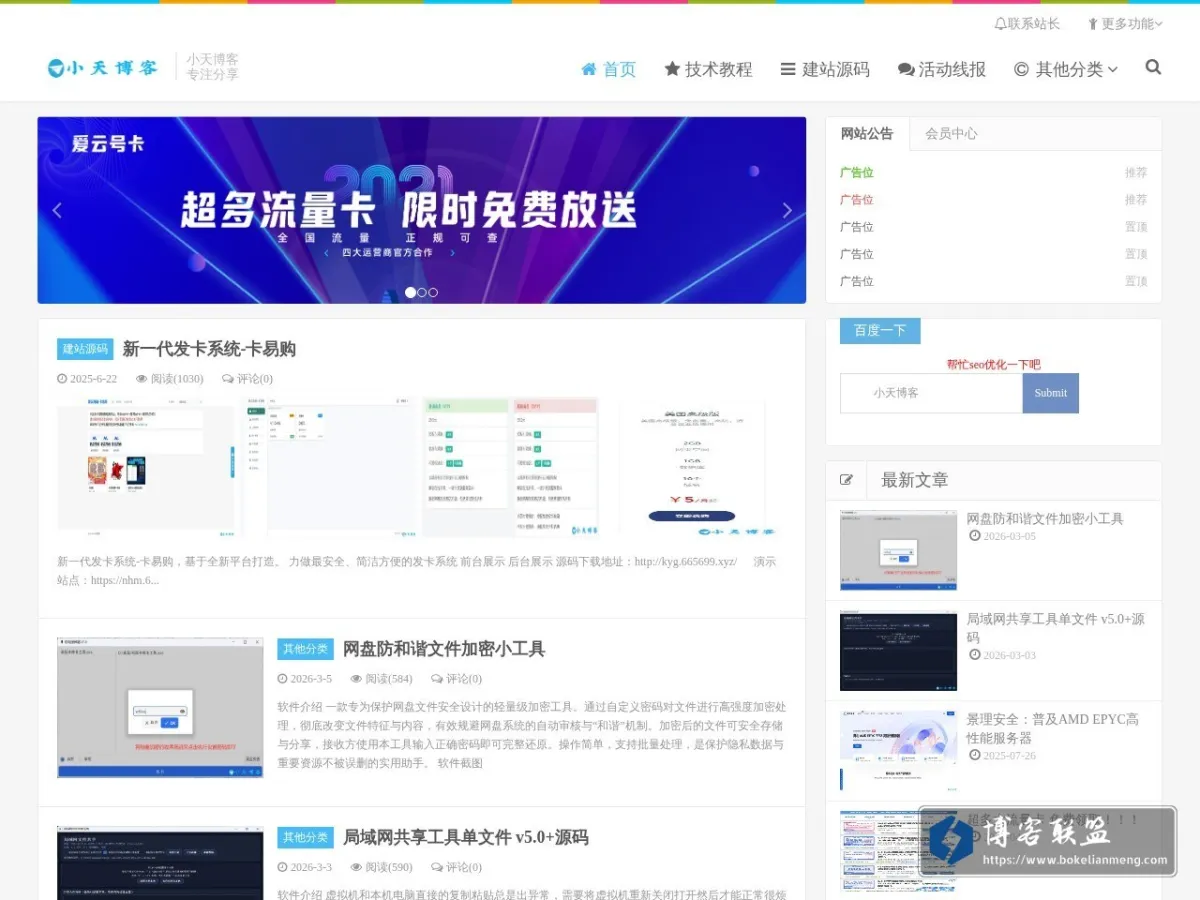
Task: Open sidebar thumbnail for 网盘防和谐文件加密小工具
Action: pyautogui.click(x=898, y=551)
